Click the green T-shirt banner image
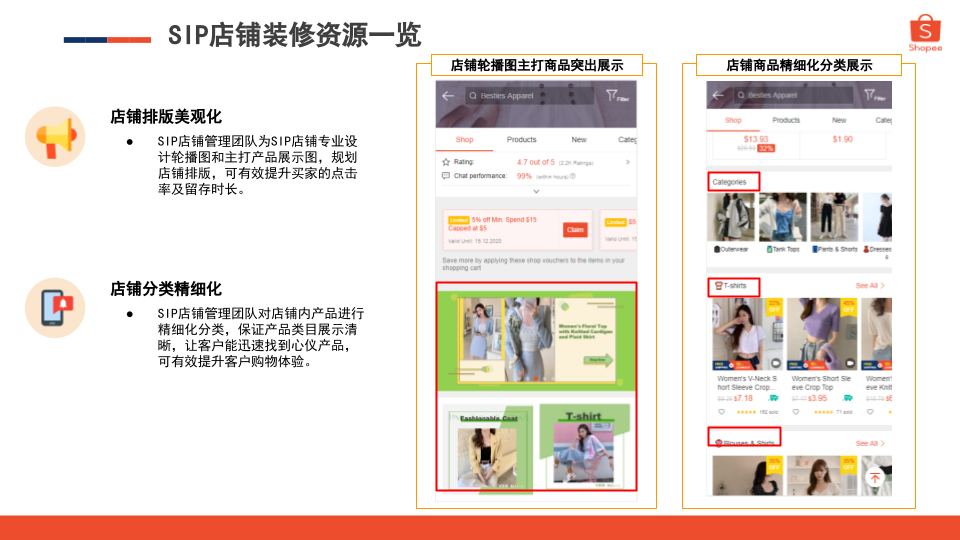Image resolution: width=960 pixels, height=540 pixels. [x=584, y=445]
